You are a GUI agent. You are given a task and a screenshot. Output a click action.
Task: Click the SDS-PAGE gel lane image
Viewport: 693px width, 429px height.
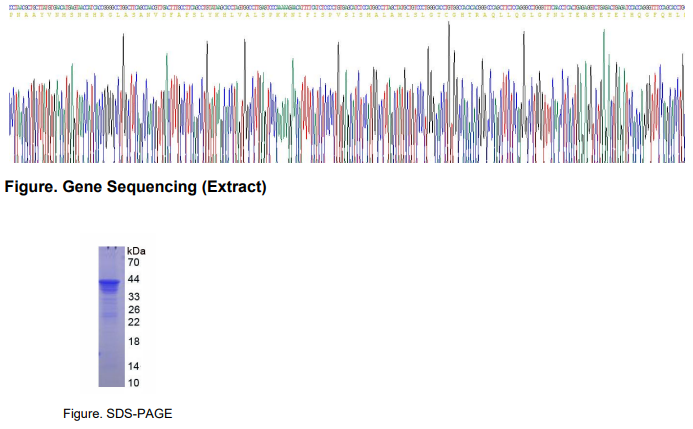pos(111,317)
